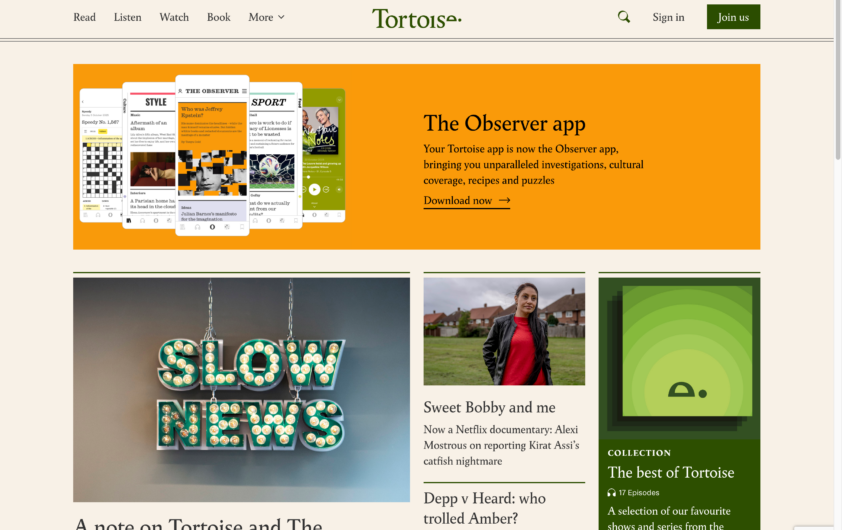Open the Sweet Bobby and me headline
842x530 pixels.
489,407
